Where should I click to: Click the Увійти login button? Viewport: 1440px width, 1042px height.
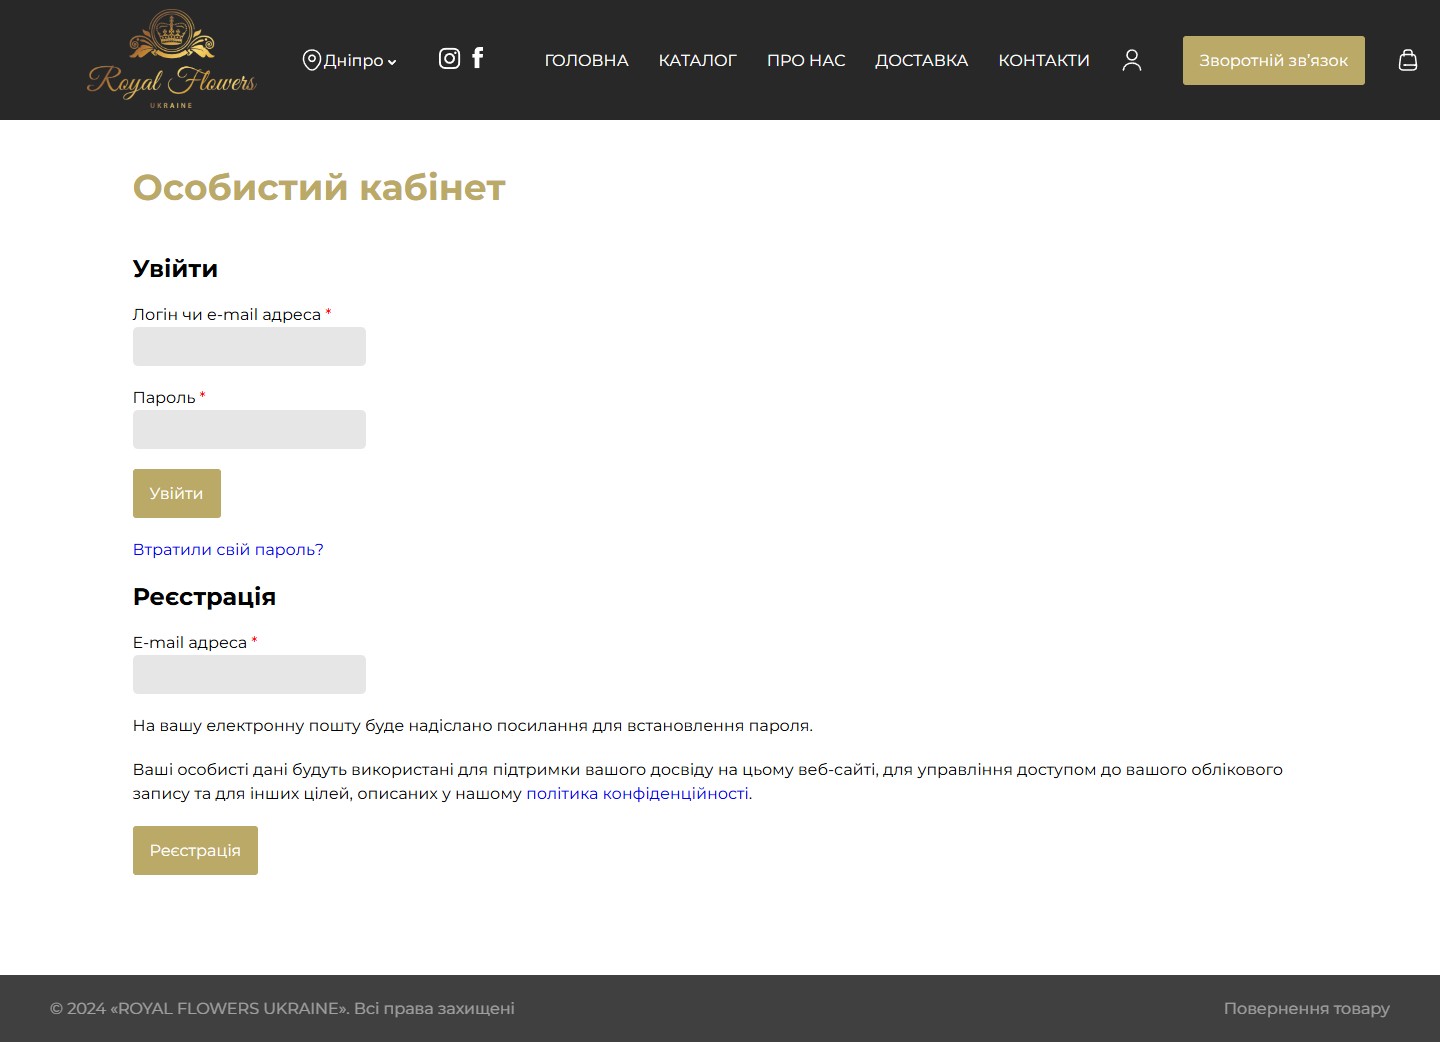click(x=177, y=493)
